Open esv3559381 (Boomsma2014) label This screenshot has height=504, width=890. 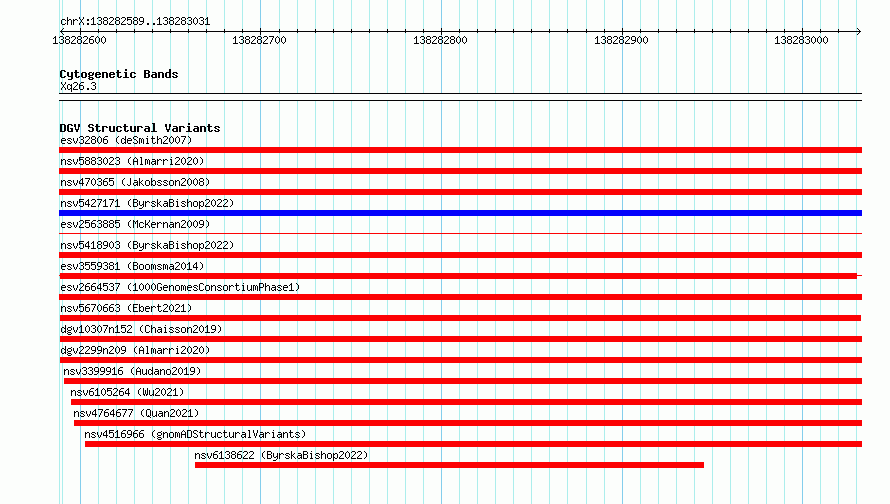tap(132, 266)
